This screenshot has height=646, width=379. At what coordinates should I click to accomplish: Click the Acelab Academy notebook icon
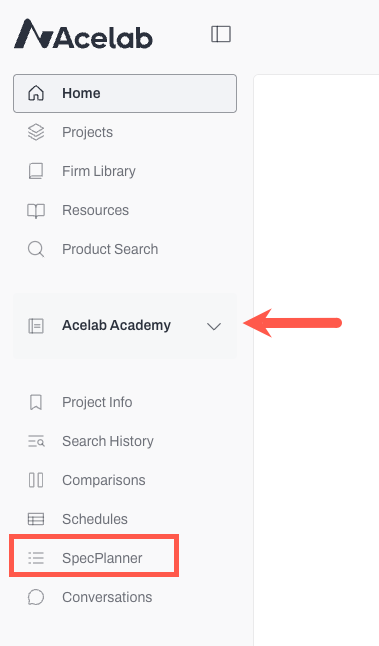[36, 325]
